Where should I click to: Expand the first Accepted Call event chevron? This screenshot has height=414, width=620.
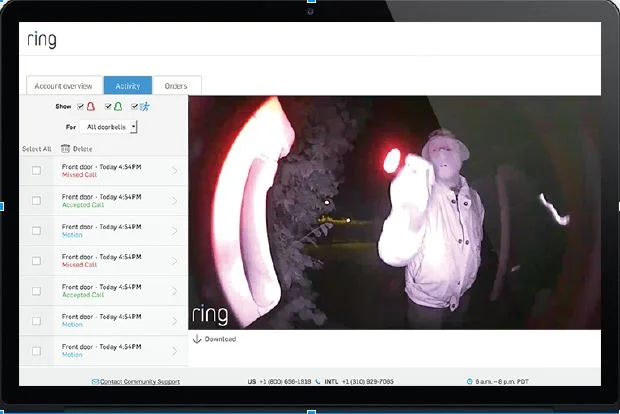tap(174, 201)
